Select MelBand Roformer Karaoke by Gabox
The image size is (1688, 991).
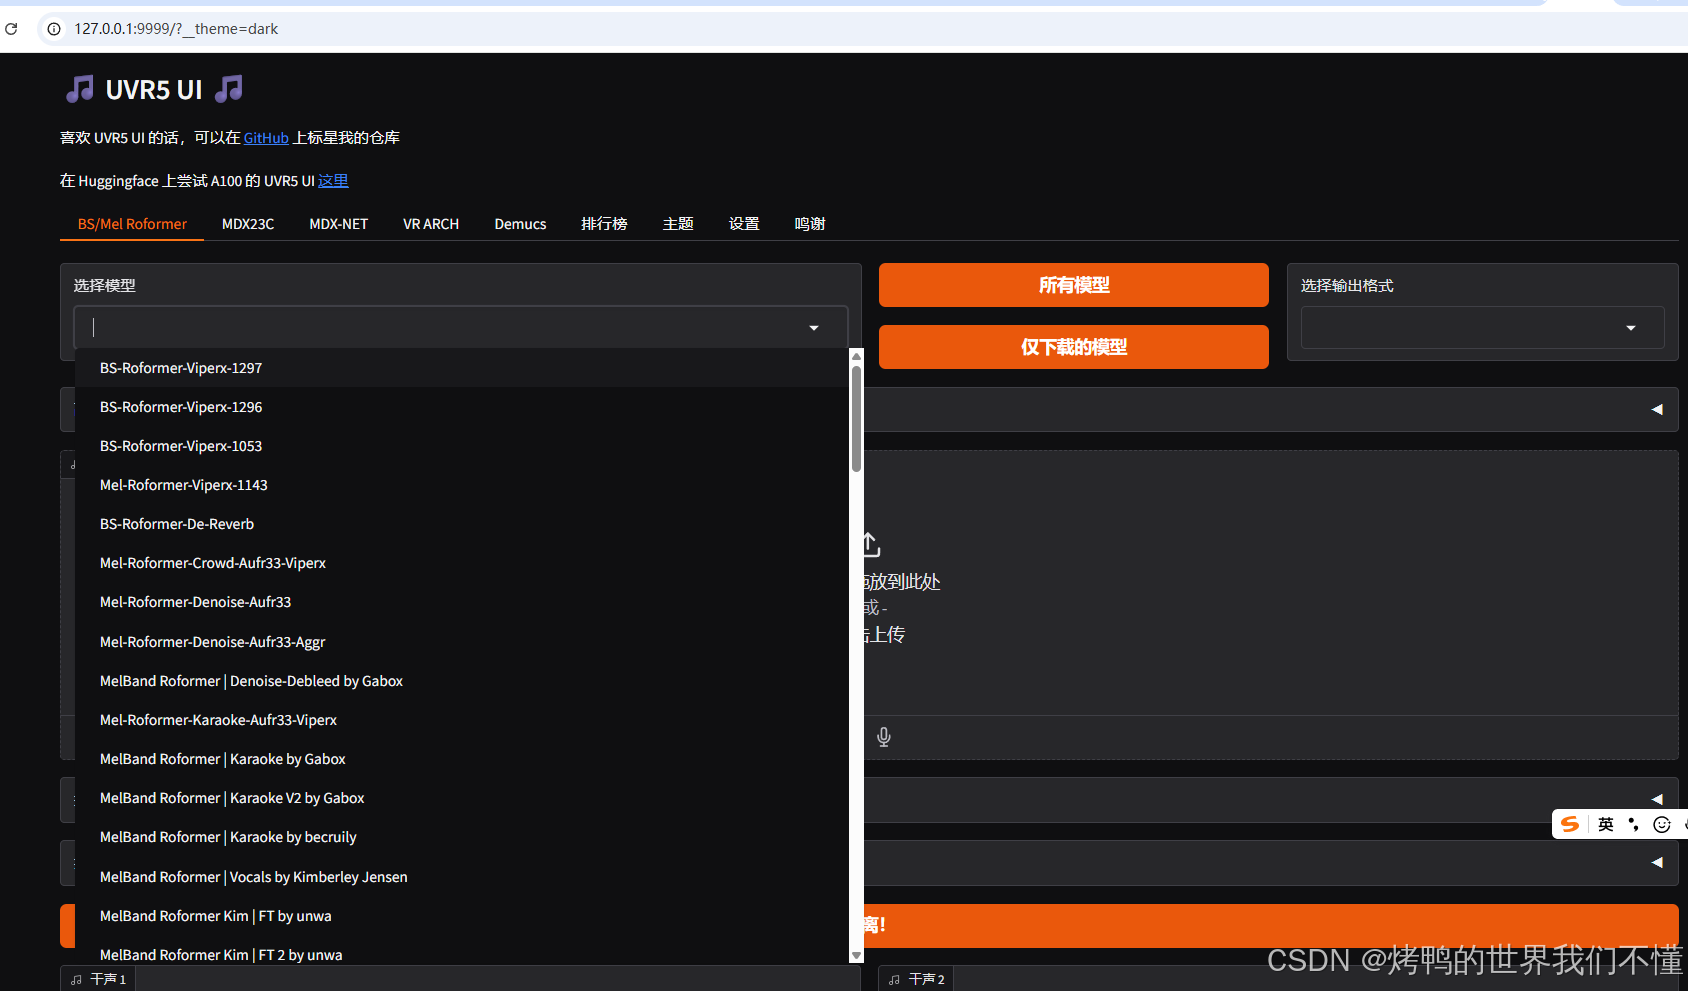[462, 759]
